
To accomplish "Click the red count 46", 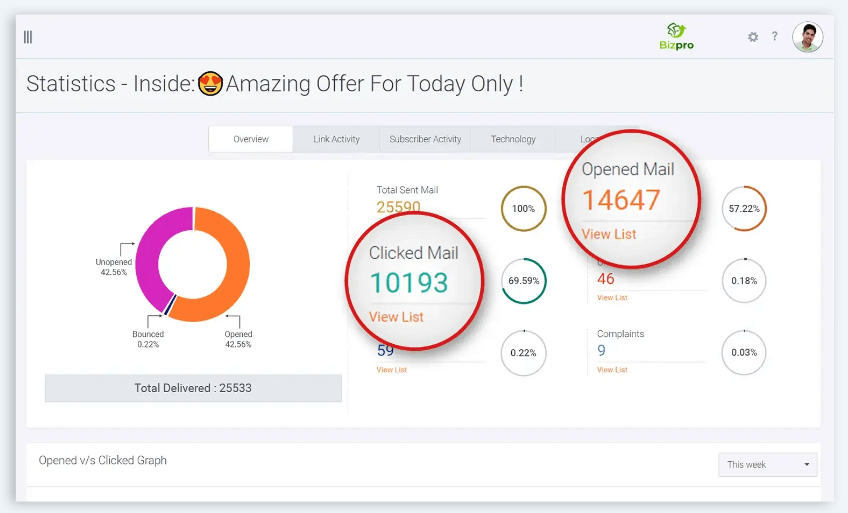I will pos(606,279).
